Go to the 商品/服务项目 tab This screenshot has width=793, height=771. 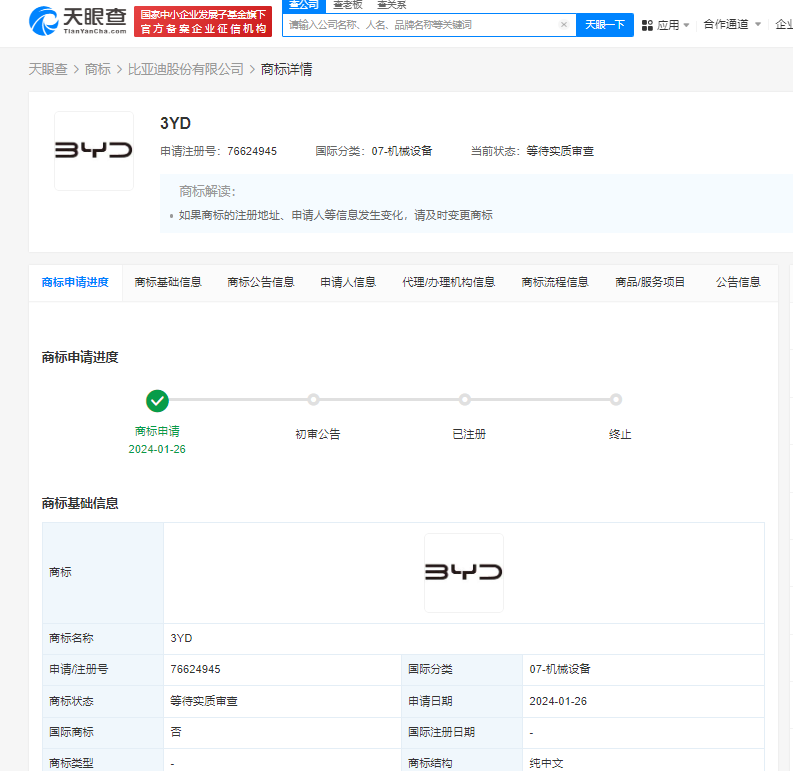coord(650,283)
